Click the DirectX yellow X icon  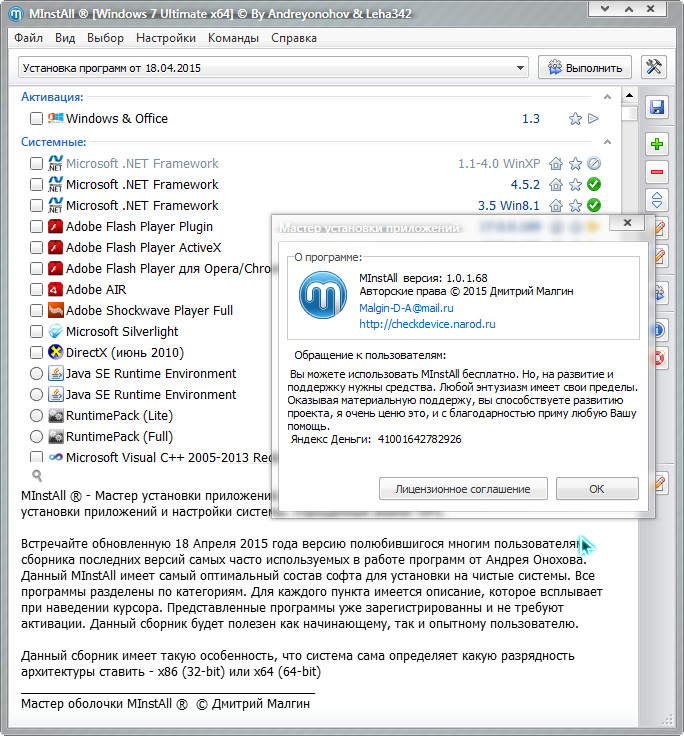(55, 352)
